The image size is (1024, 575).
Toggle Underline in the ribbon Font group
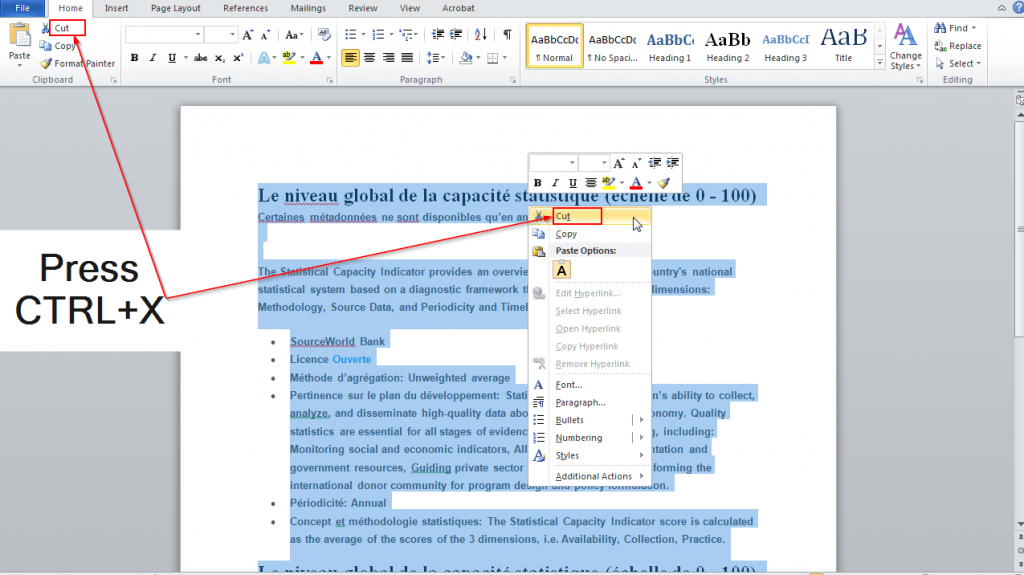coord(172,58)
